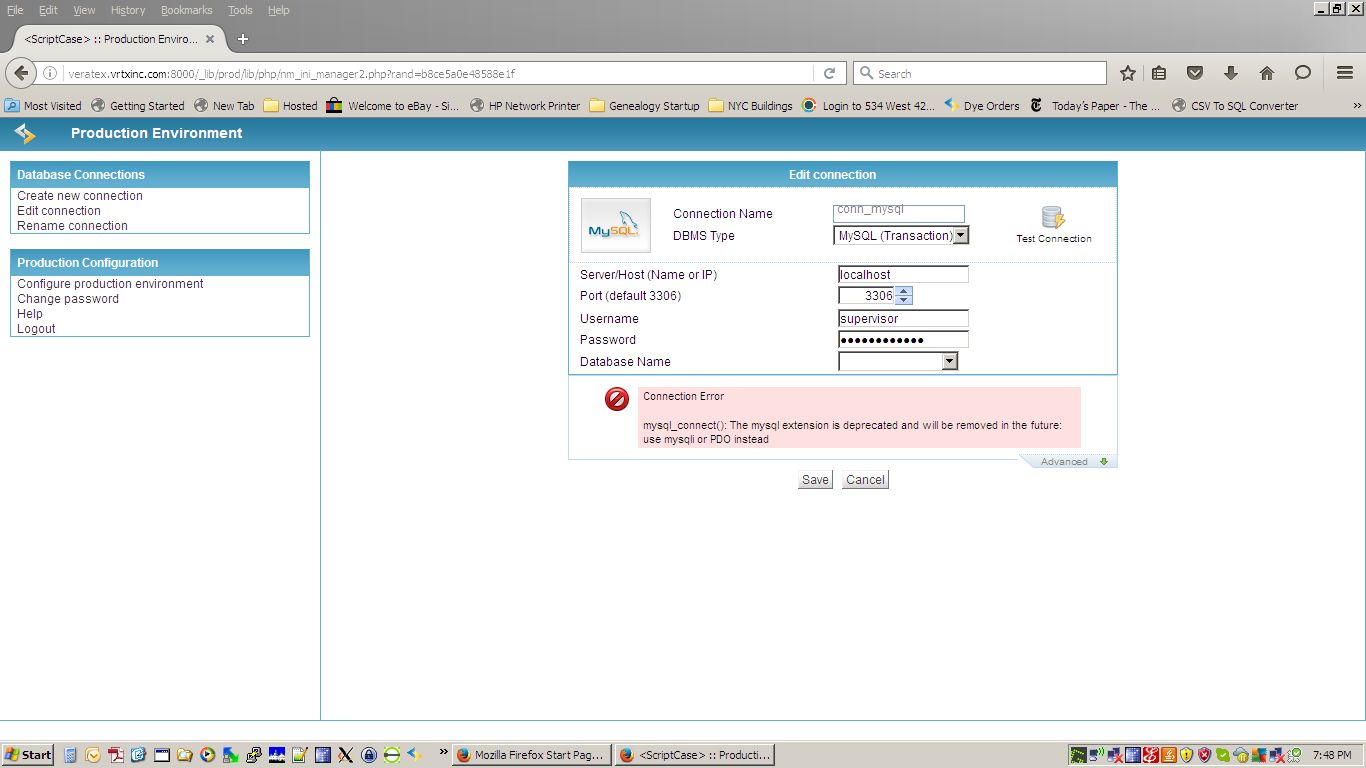The image size is (1366, 768).
Task: Open the Bookmarks menu
Action: 186,10
